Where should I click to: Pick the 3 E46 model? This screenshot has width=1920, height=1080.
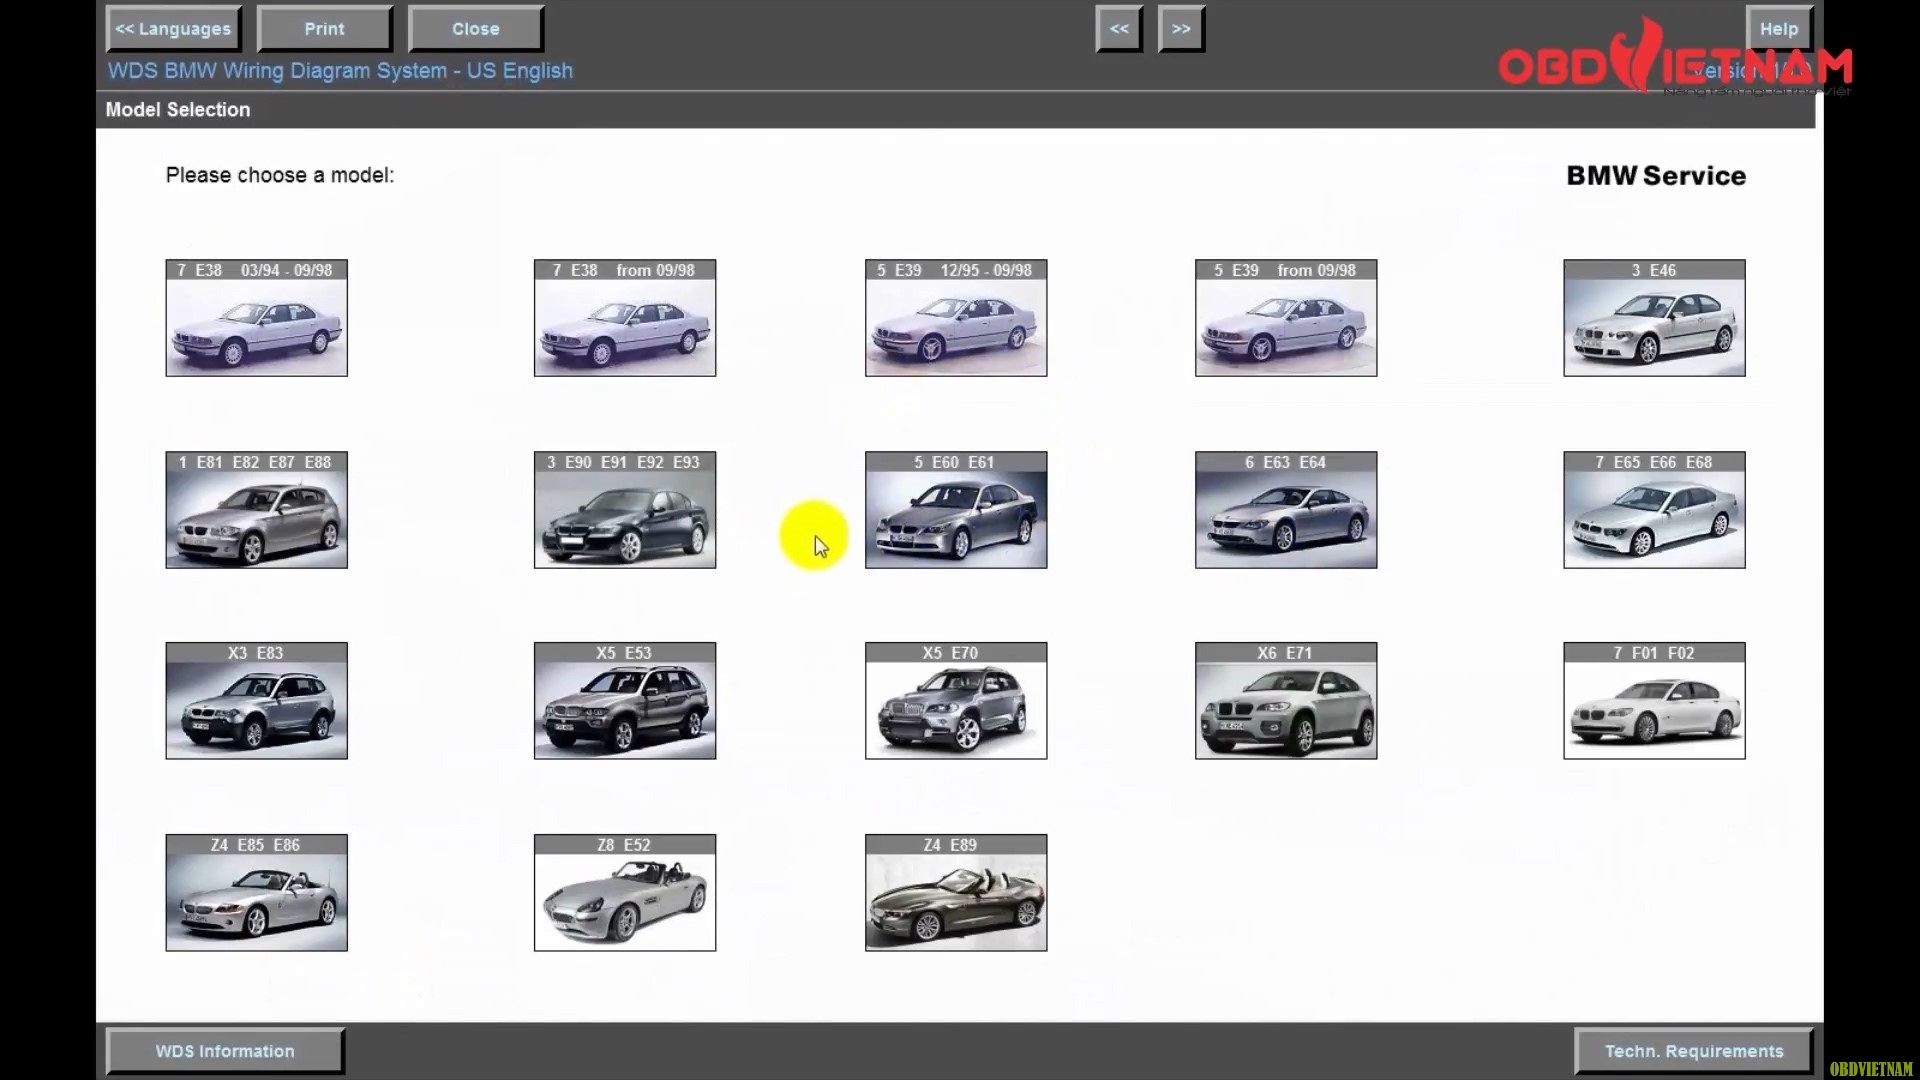coord(1654,318)
